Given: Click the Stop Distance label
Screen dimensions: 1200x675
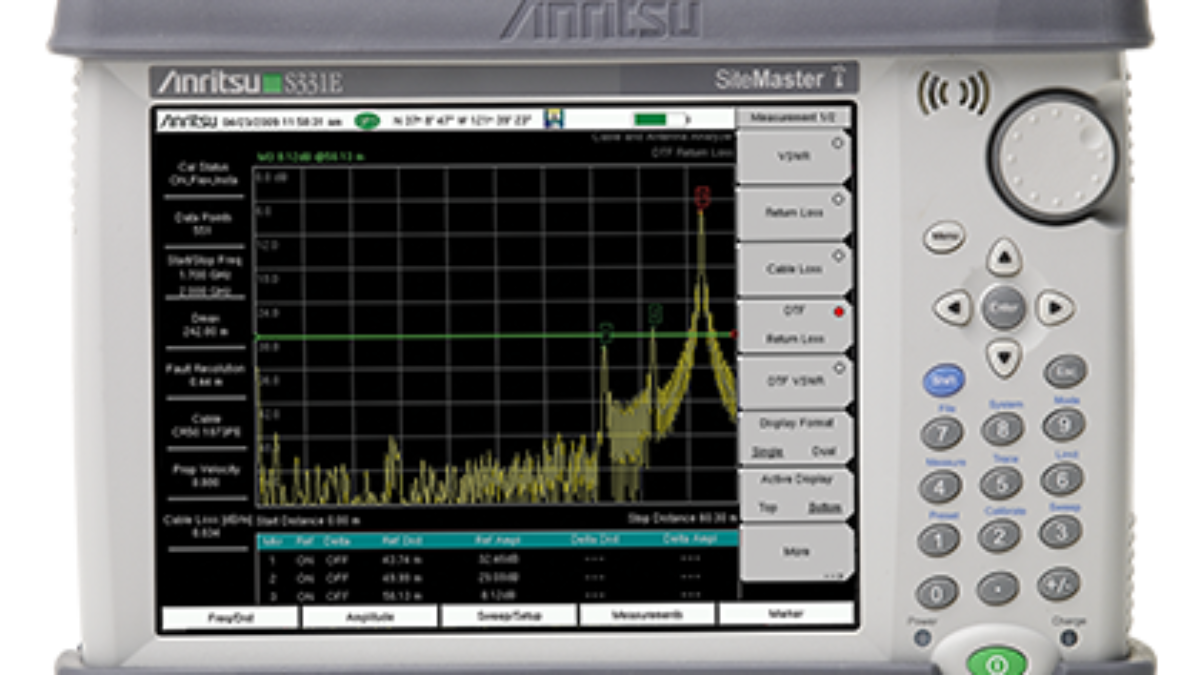Looking at the screenshot, I should 682,518.
